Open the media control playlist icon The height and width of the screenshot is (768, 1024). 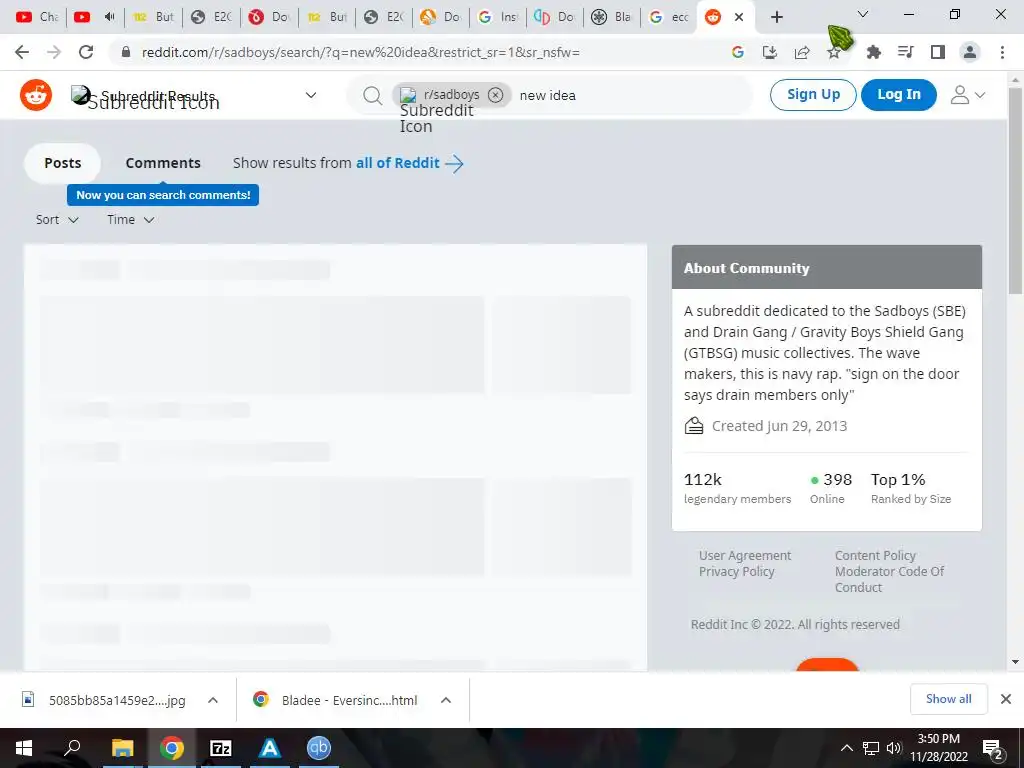(906, 52)
